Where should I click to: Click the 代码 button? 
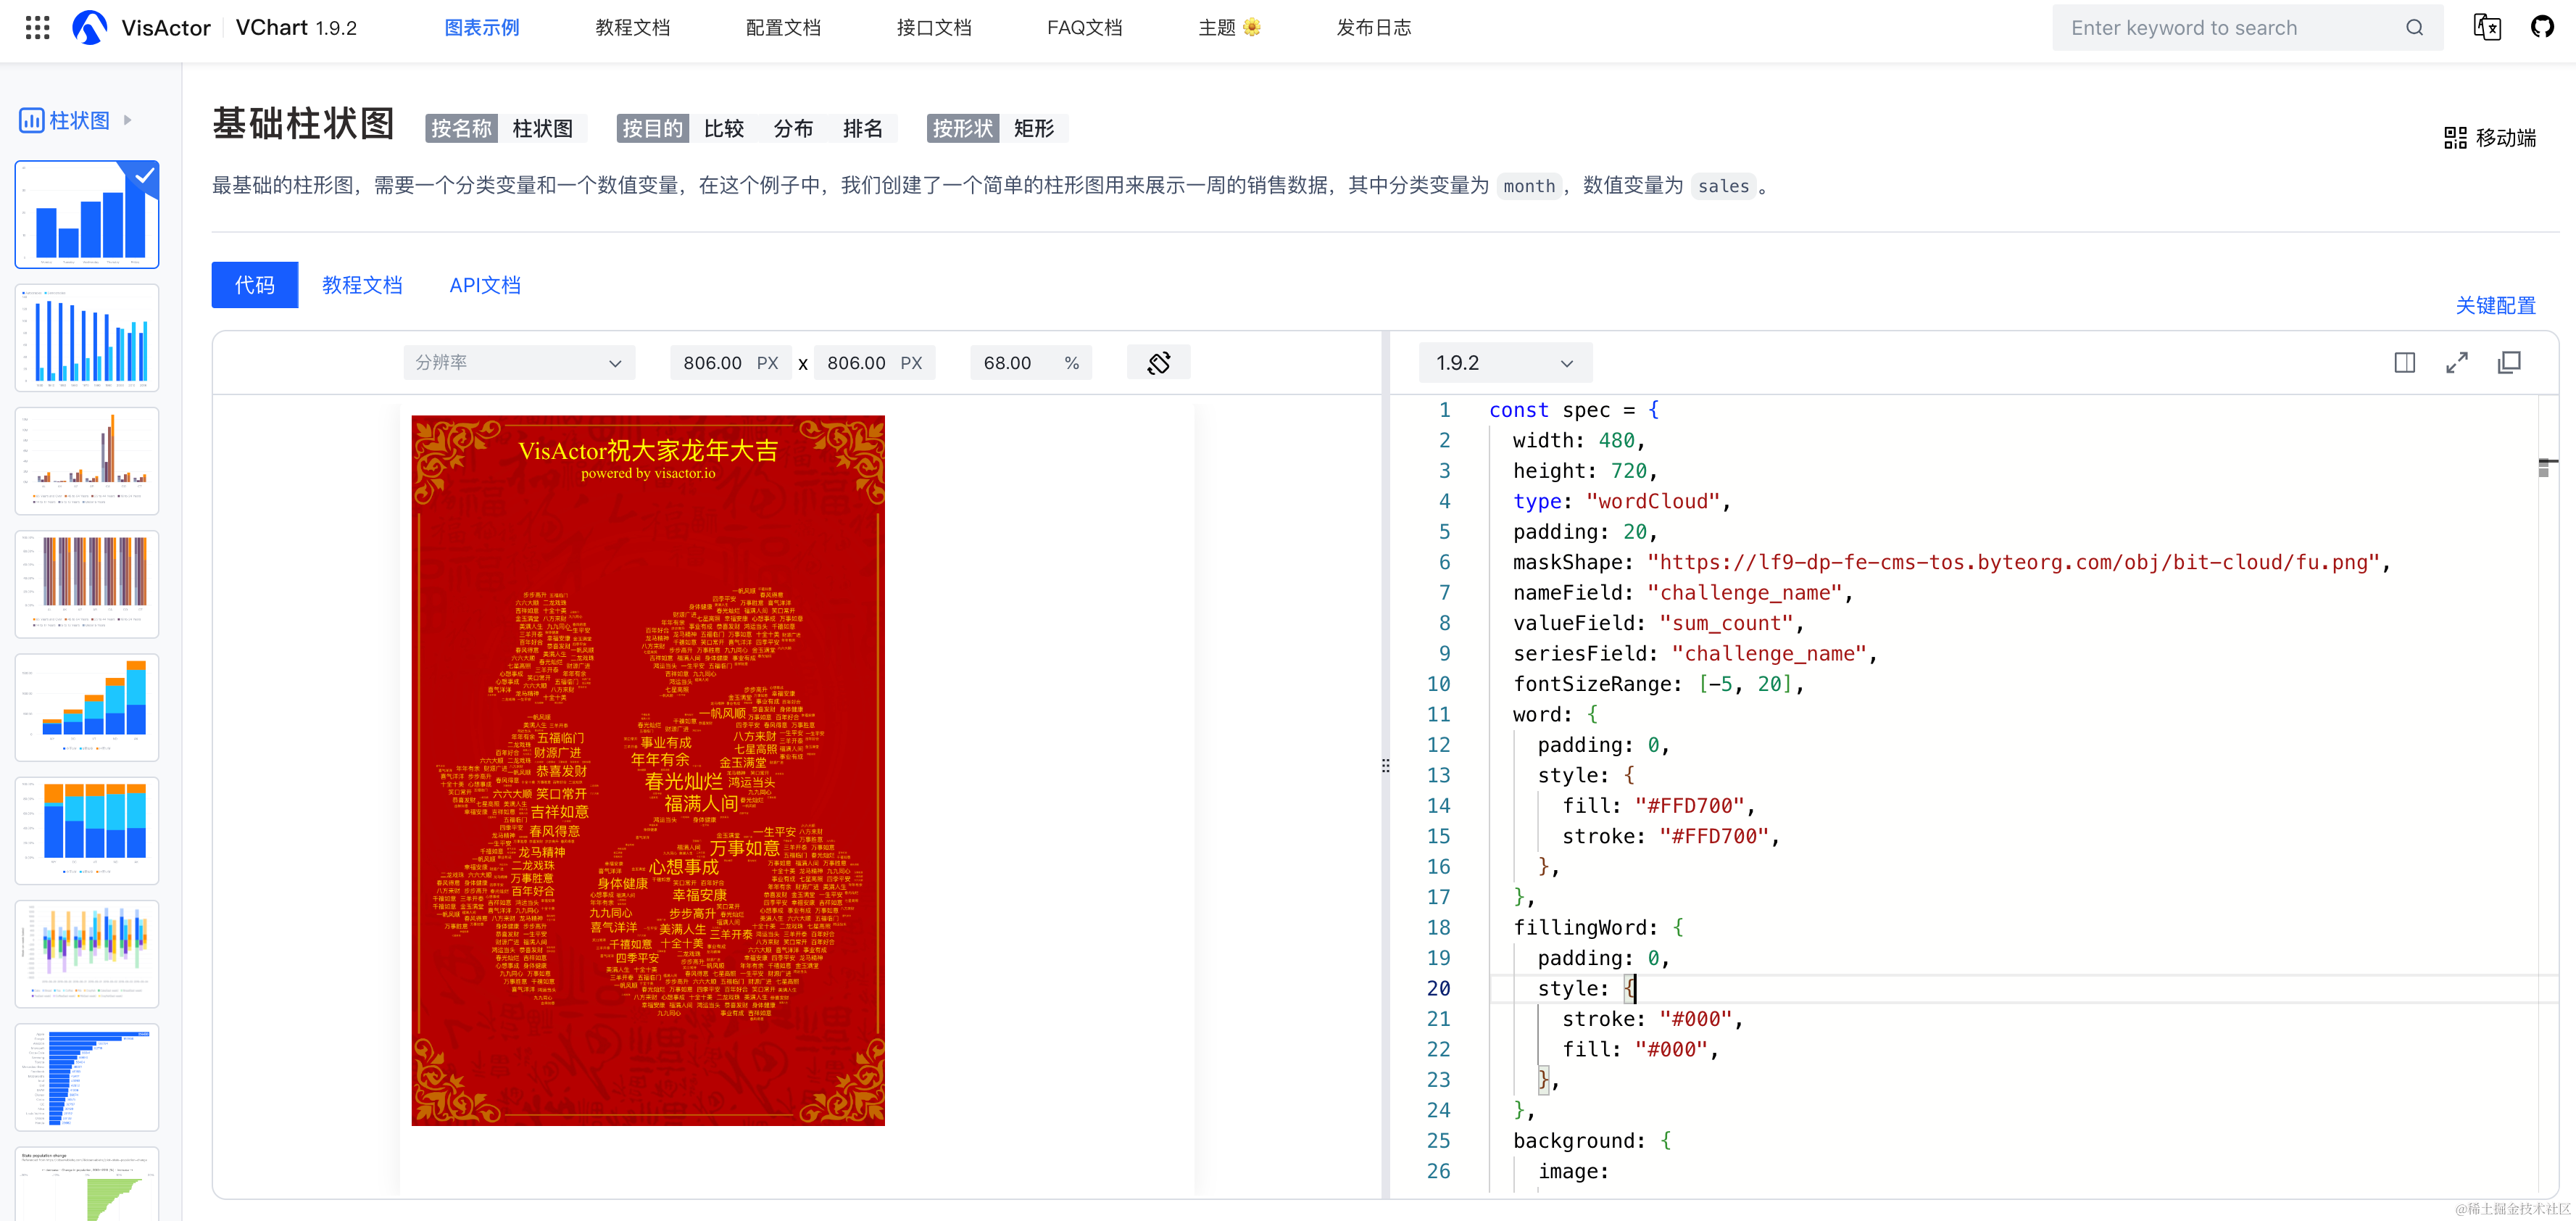tap(254, 285)
